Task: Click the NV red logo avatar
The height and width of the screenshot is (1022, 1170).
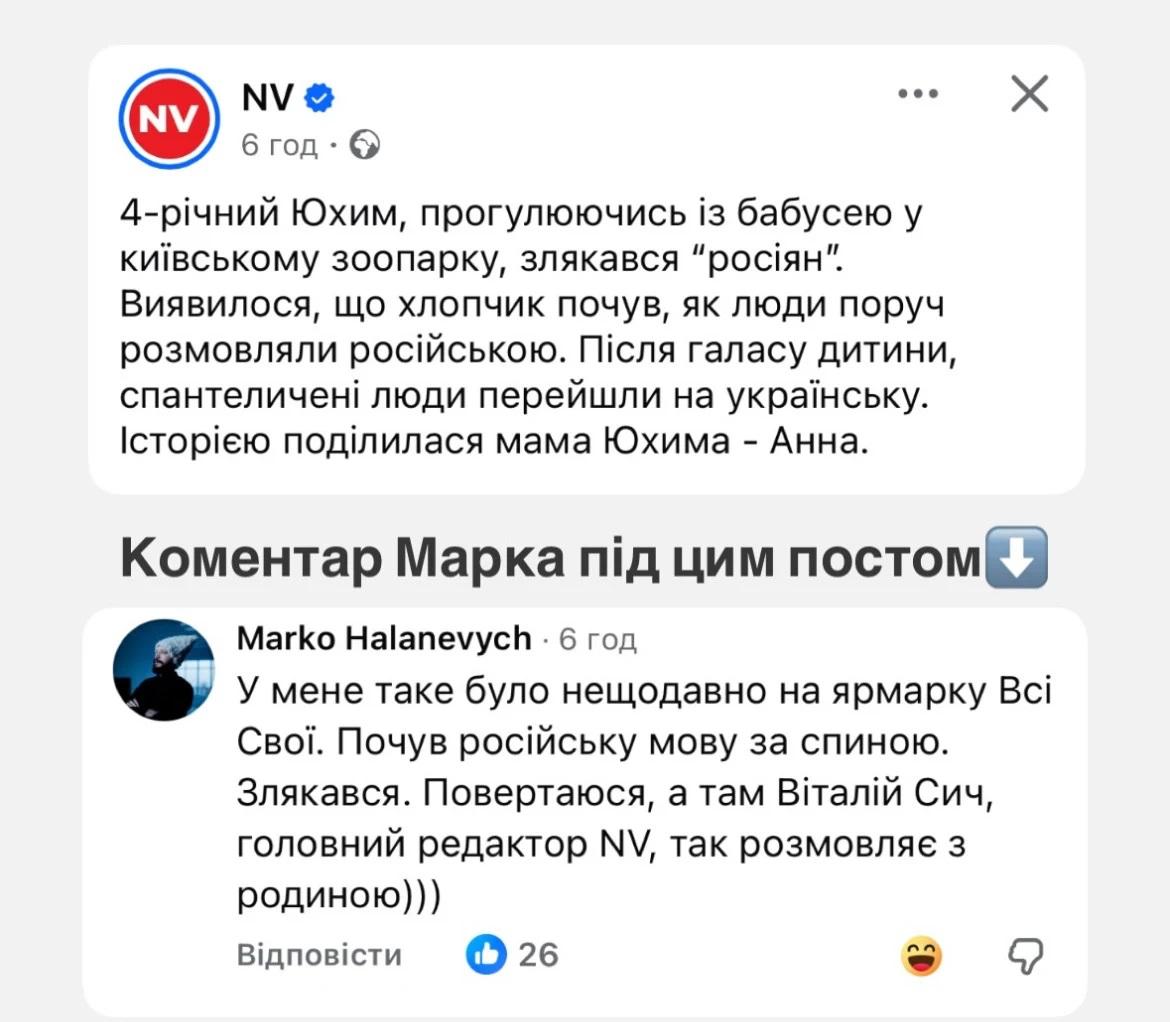Action: [x=169, y=118]
